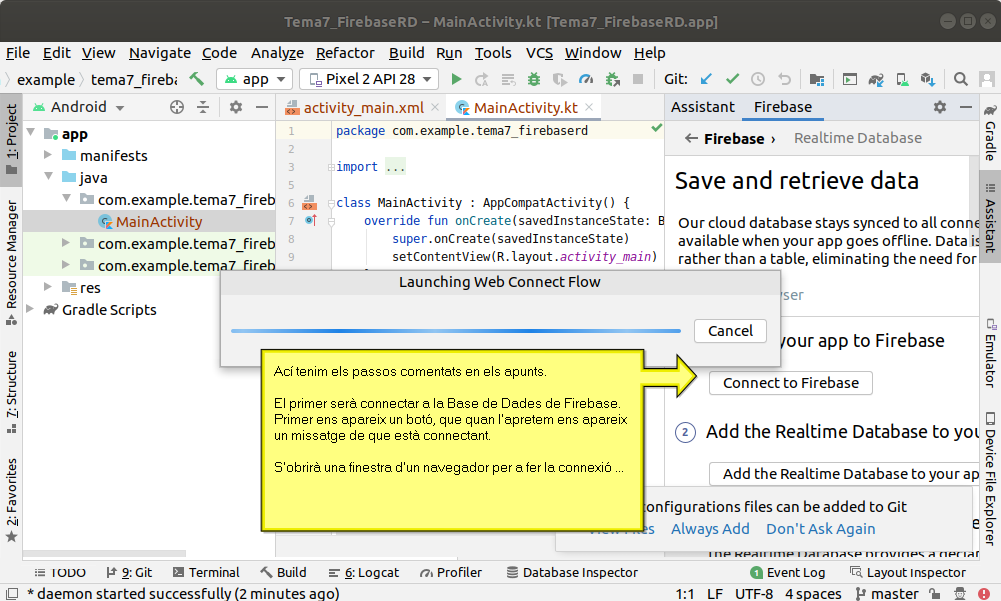The image size is (1001, 601).
Task: Click the Always Add link
Action: (x=710, y=529)
